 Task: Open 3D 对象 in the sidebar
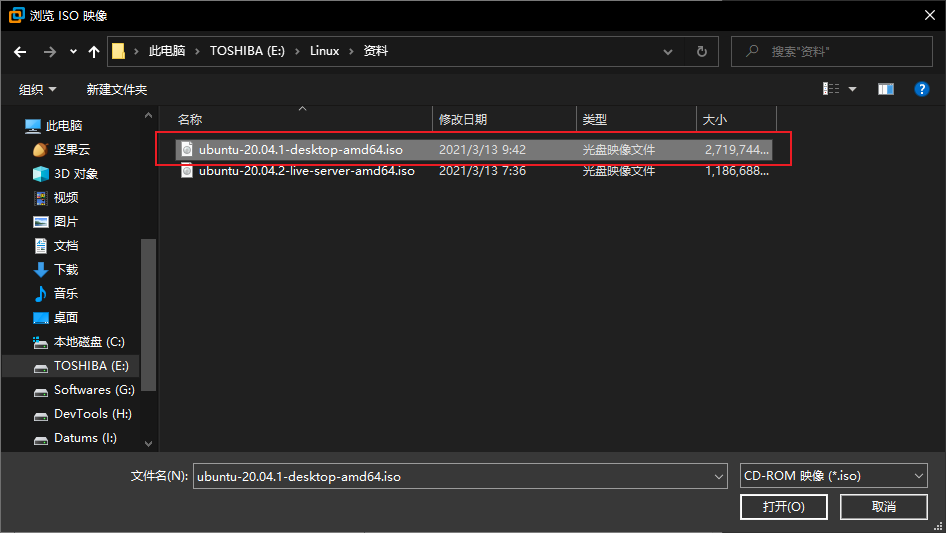click(65, 174)
